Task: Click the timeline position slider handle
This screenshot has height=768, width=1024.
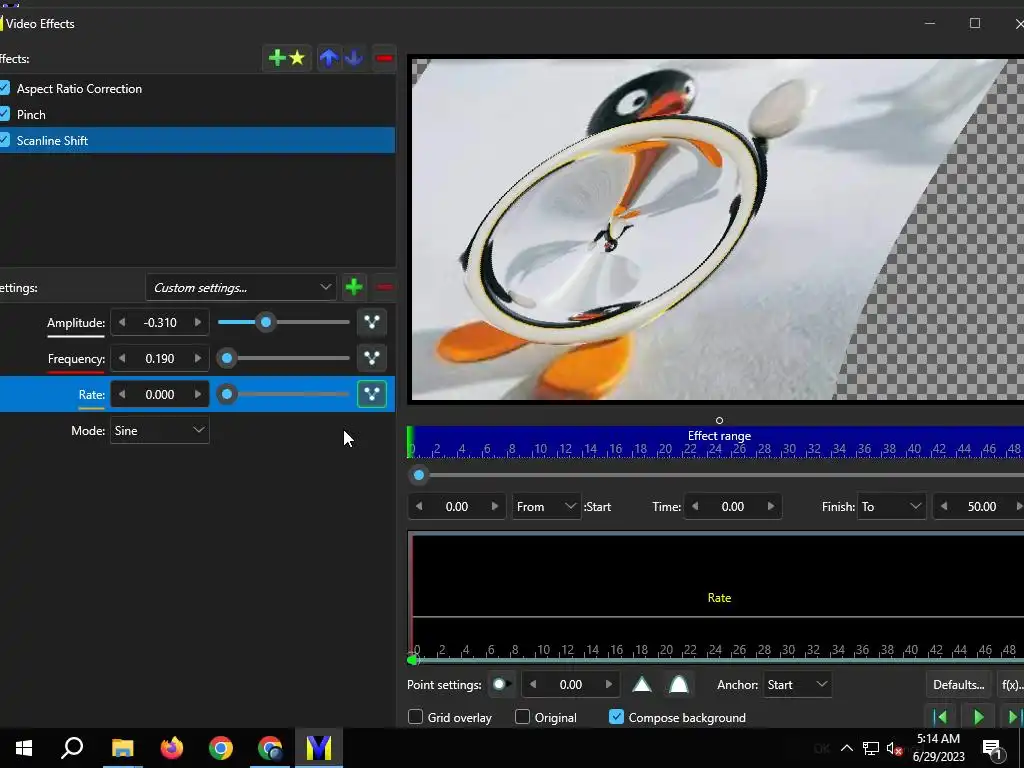Action: click(x=419, y=475)
